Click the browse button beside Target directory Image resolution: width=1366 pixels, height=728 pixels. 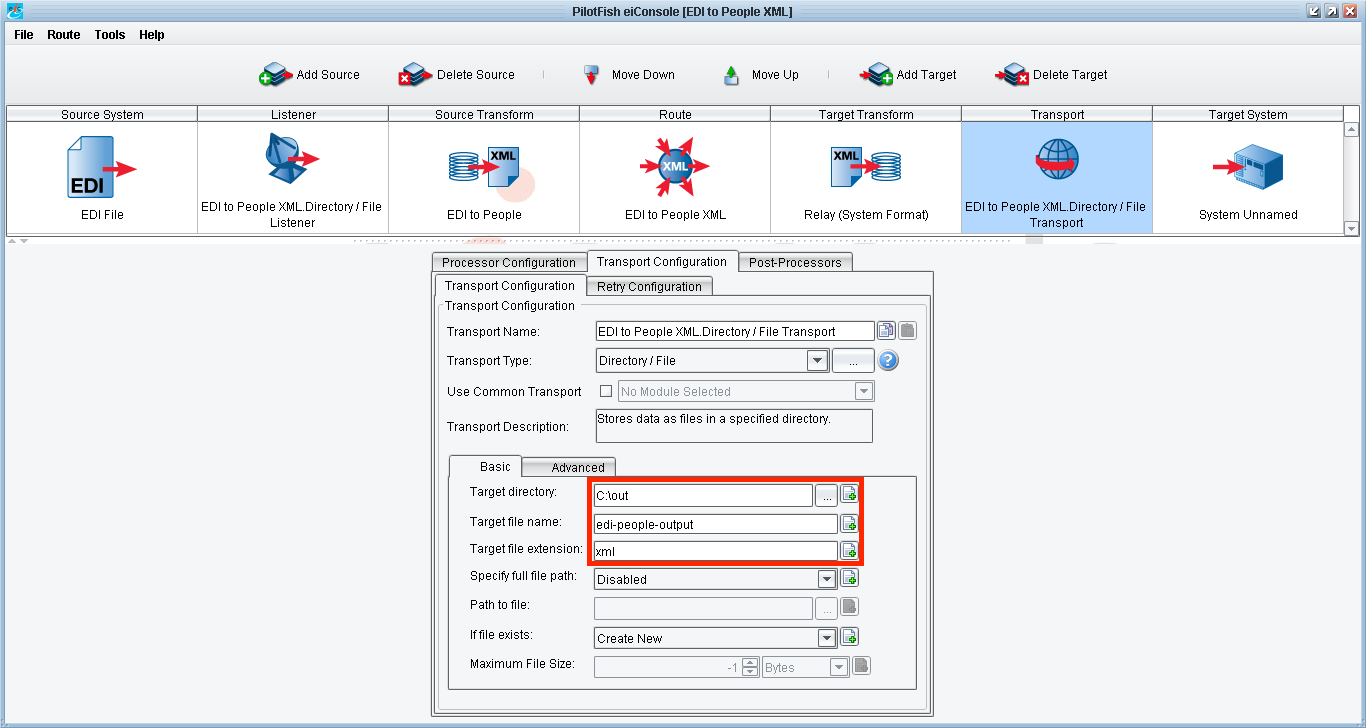click(826, 495)
